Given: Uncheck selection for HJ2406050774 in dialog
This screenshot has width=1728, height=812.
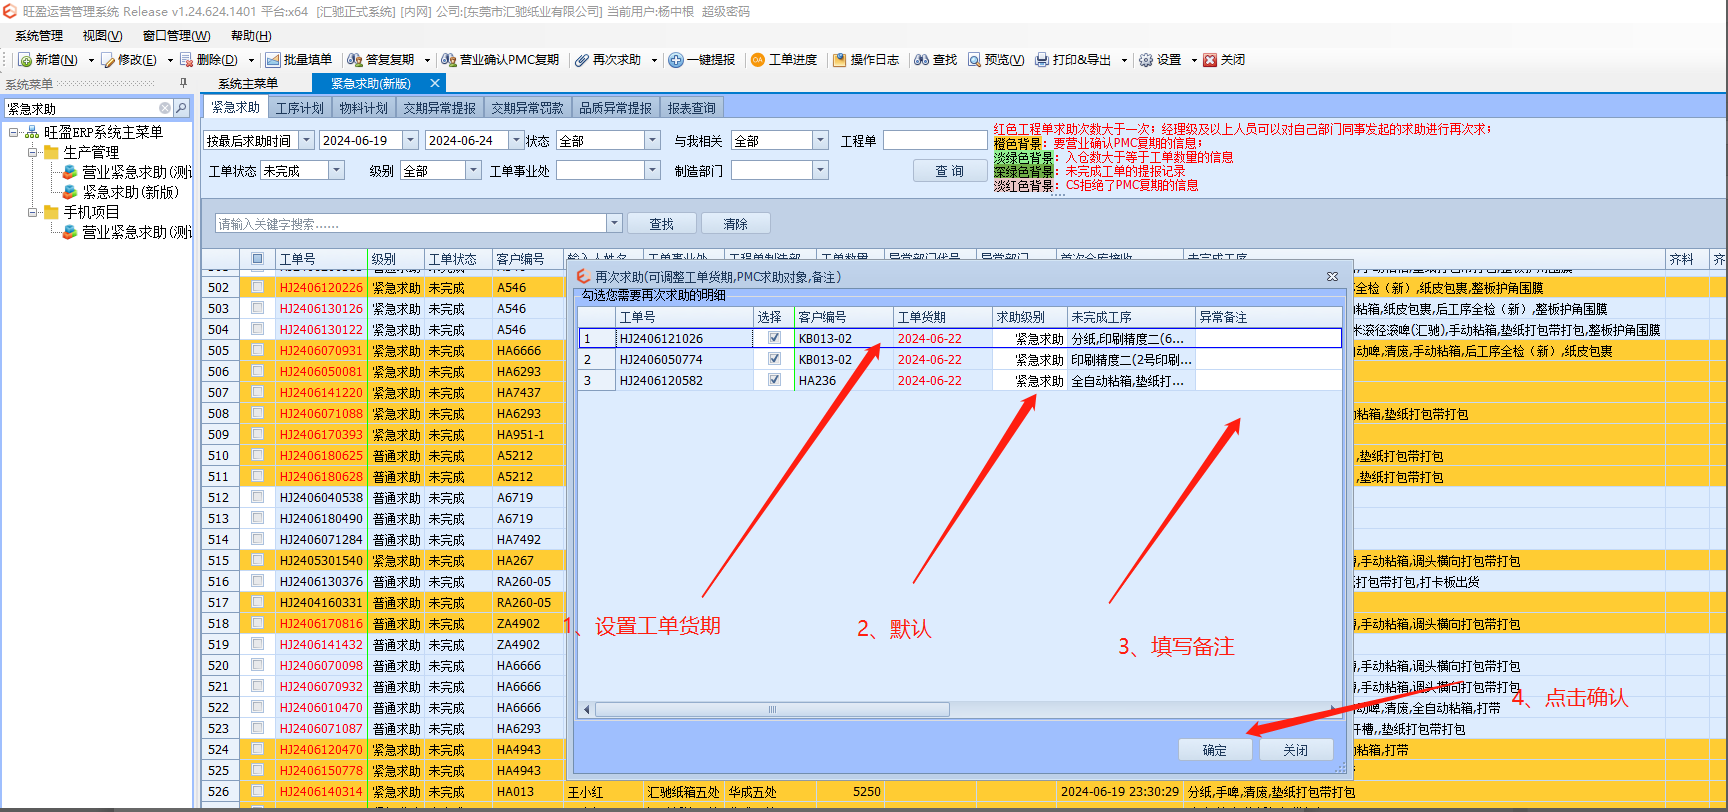Looking at the screenshot, I should click(774, 359).
